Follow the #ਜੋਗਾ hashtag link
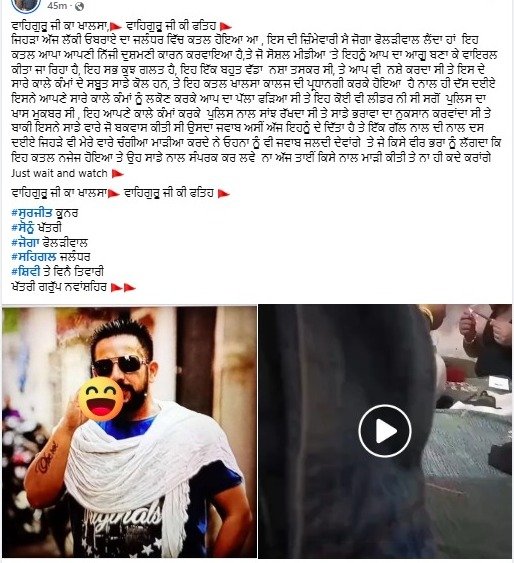This screenshot has width=514, height=563. pos(25,243)
